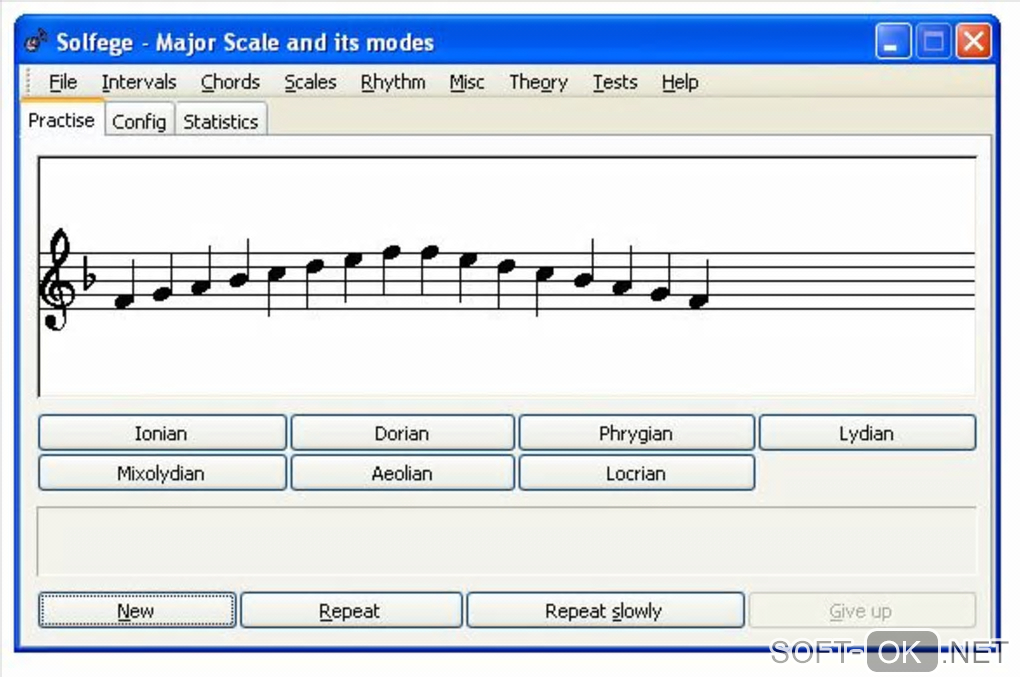
Task: Select the Phrygian answer button
Action: pos(636,433)
